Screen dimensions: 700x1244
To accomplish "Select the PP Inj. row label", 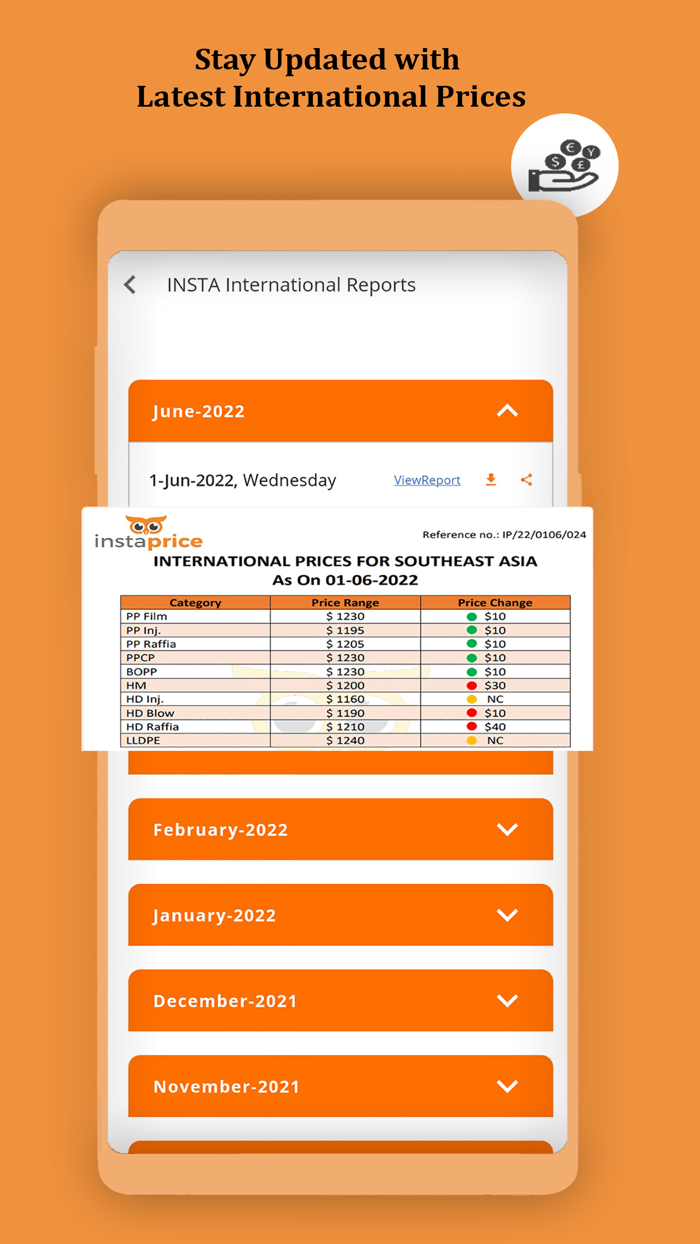I will pos(145,631).
